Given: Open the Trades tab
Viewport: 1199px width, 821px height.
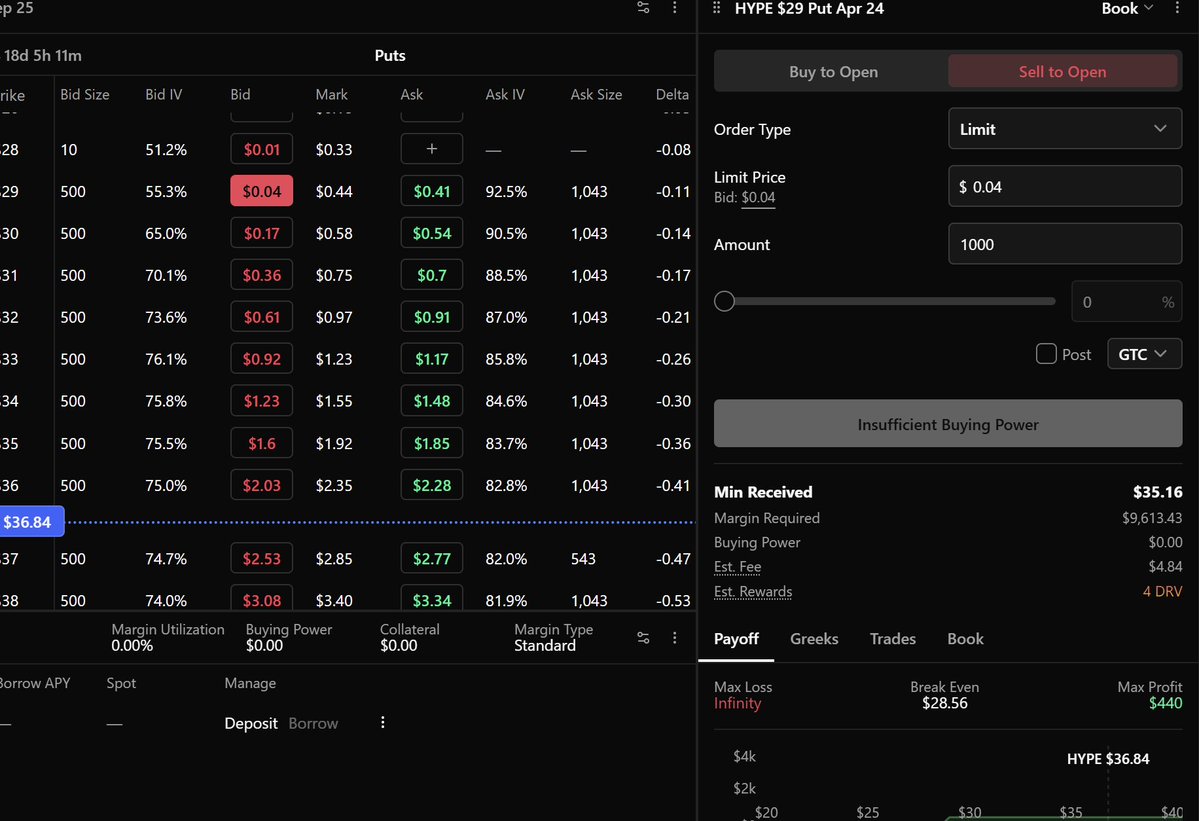Looking at the screenshot, I should [892, 639].
